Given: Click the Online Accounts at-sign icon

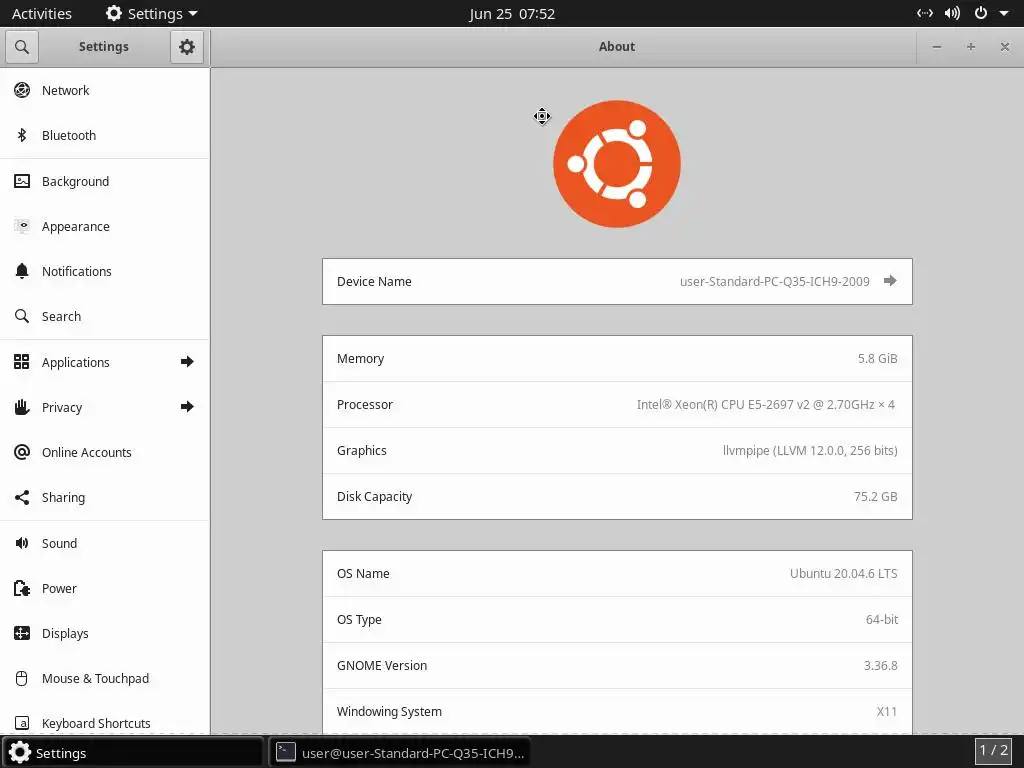Looking at the screenshot, I should (x=22, y=452).
